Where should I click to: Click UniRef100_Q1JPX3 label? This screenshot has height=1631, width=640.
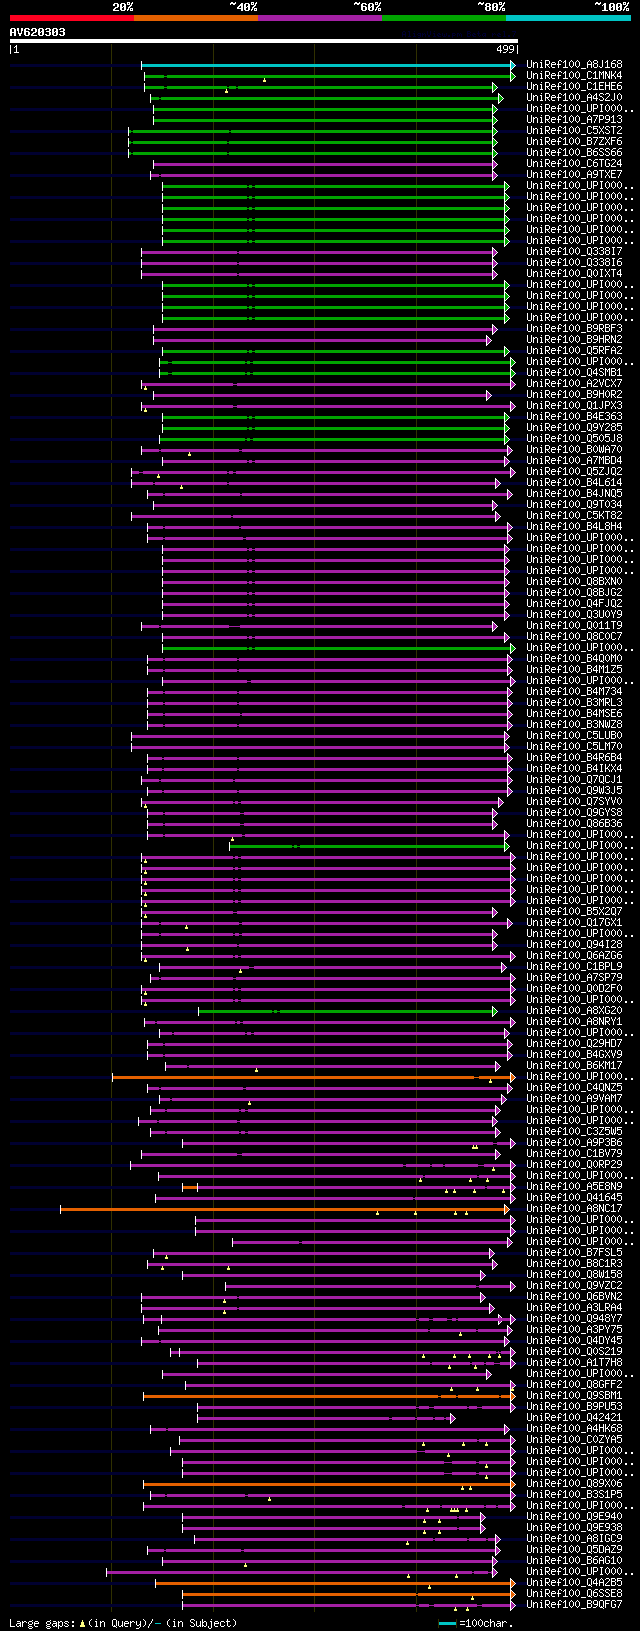pyautogui.click(x=574, y=405)
